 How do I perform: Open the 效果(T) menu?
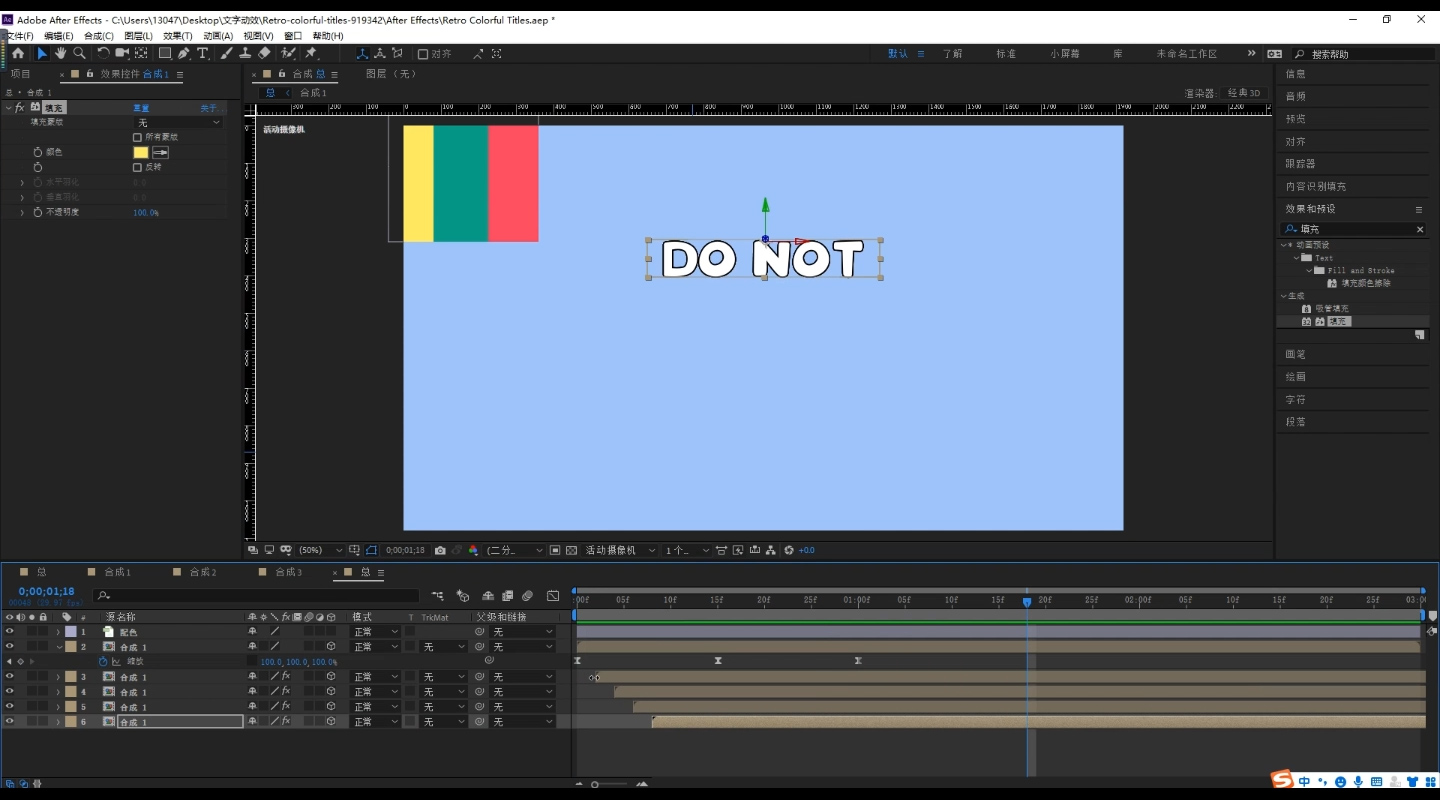177,36
